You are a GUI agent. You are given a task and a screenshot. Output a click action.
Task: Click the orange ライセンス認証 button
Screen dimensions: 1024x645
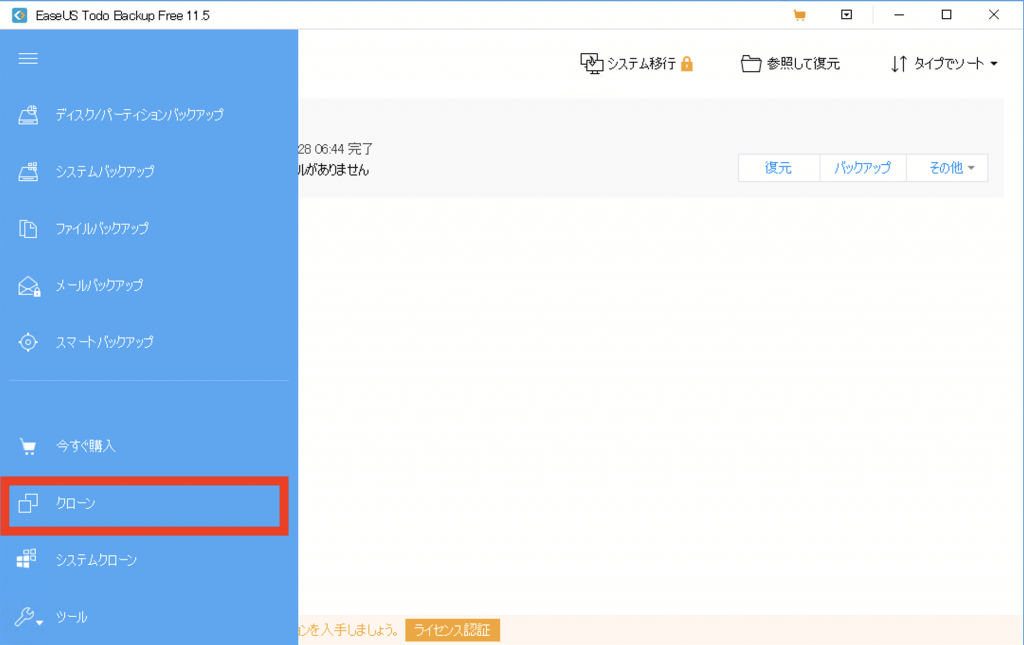pos(452,630)
